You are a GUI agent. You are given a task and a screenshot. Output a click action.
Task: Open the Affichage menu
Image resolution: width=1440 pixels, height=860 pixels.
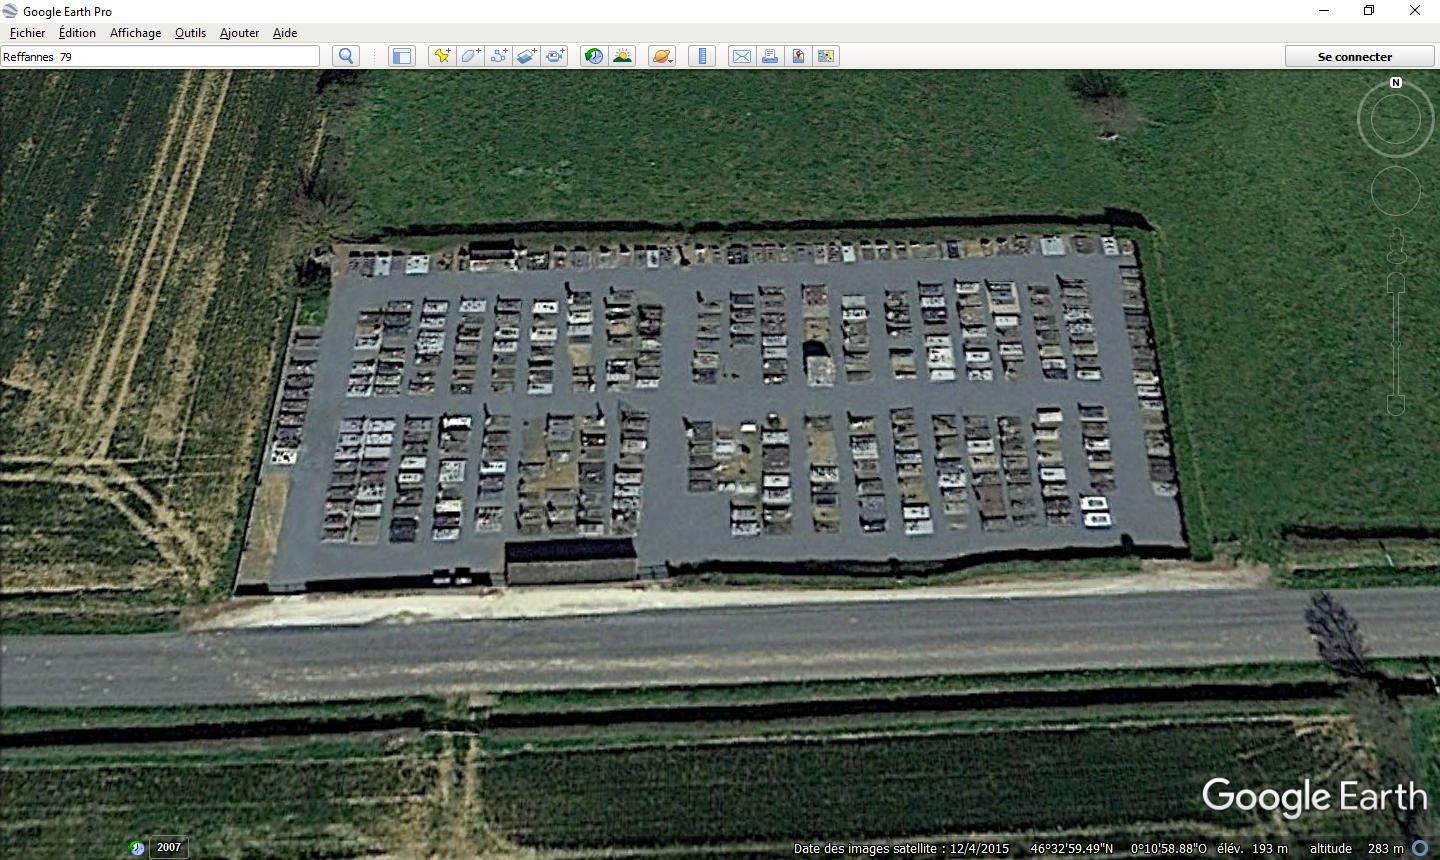(135, 33)
